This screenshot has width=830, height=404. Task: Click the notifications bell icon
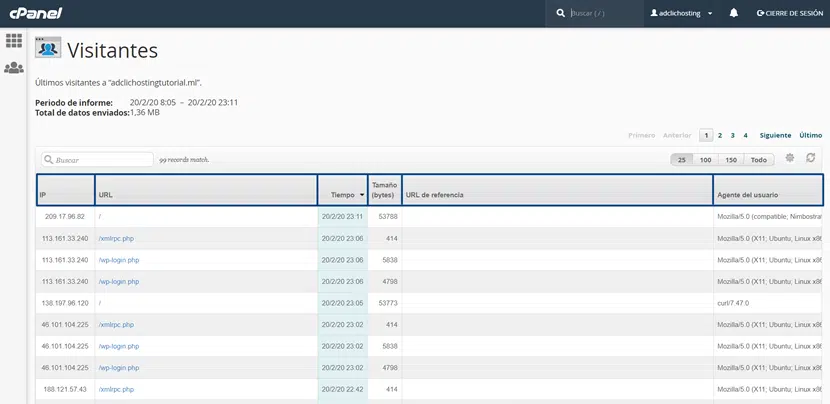(x=734, y=13)
